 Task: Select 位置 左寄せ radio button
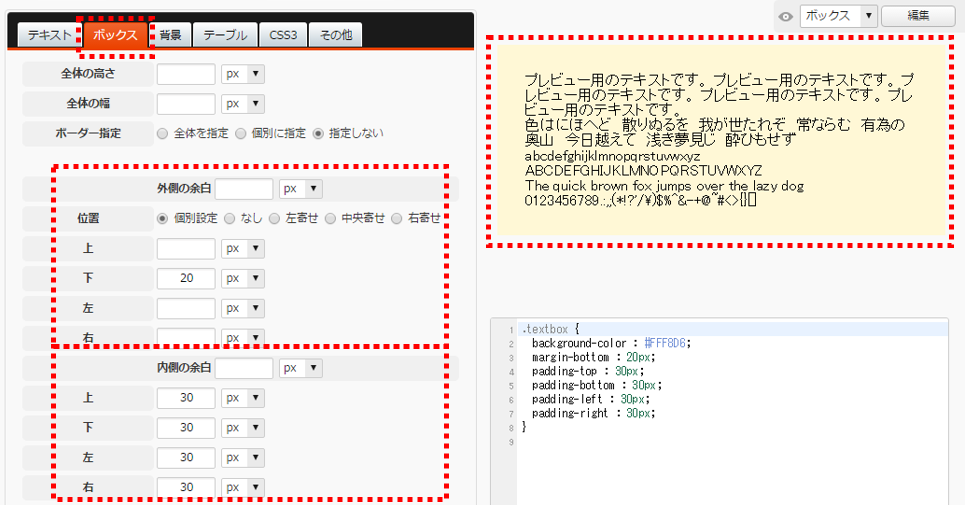click(274, 218)
